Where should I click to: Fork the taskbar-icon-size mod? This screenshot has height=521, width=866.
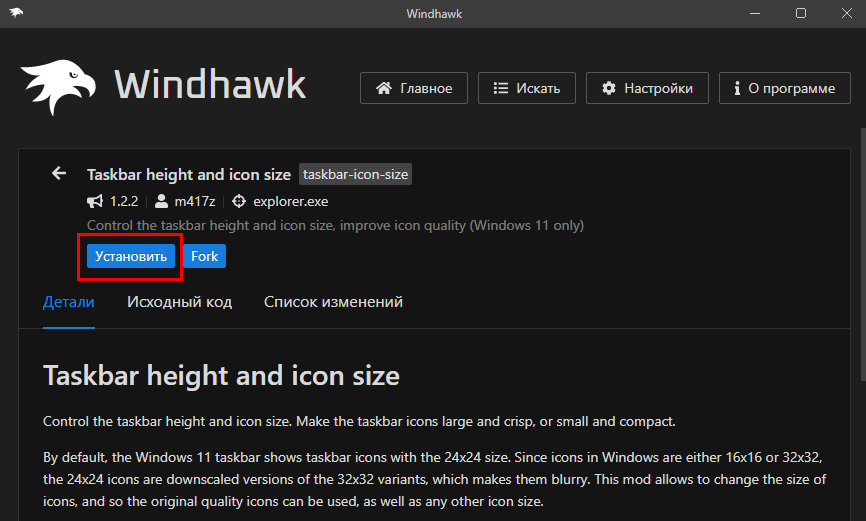204,256
